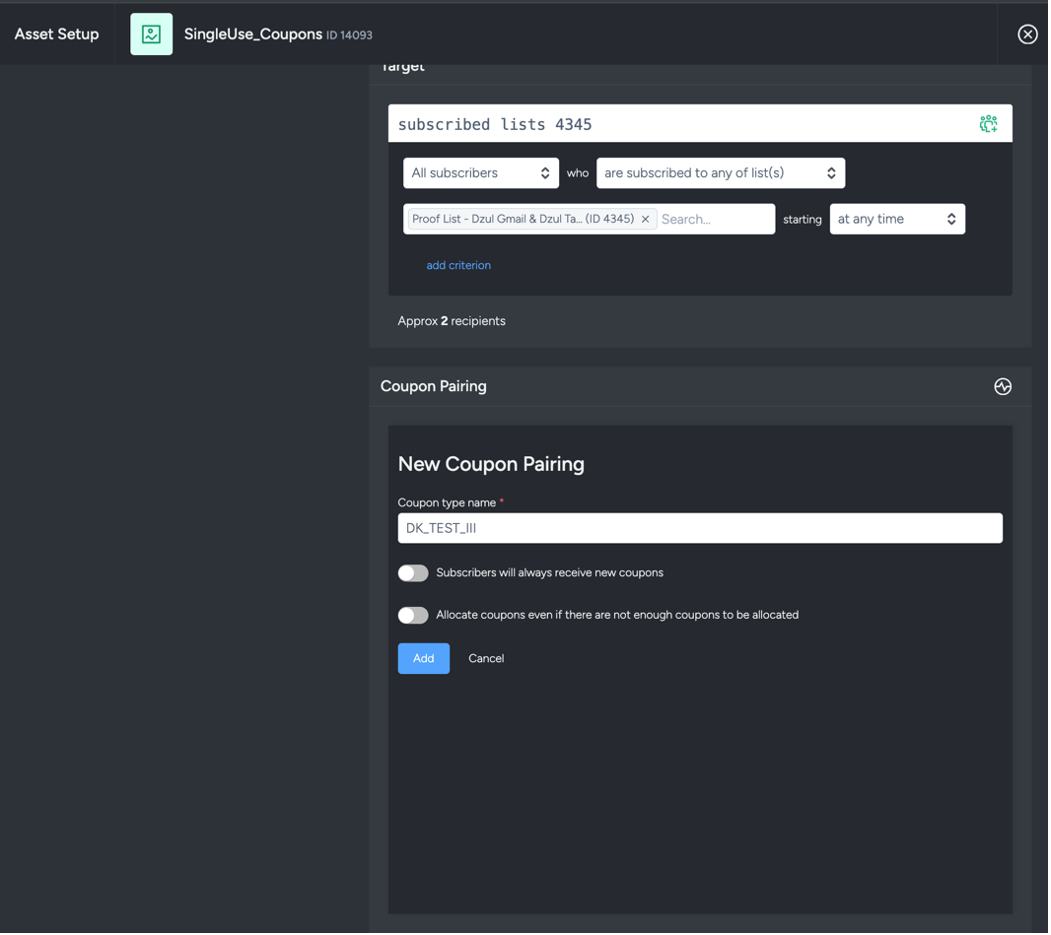Click the green asset type icon beside SingleUse_Coupons

click(150, 33)
